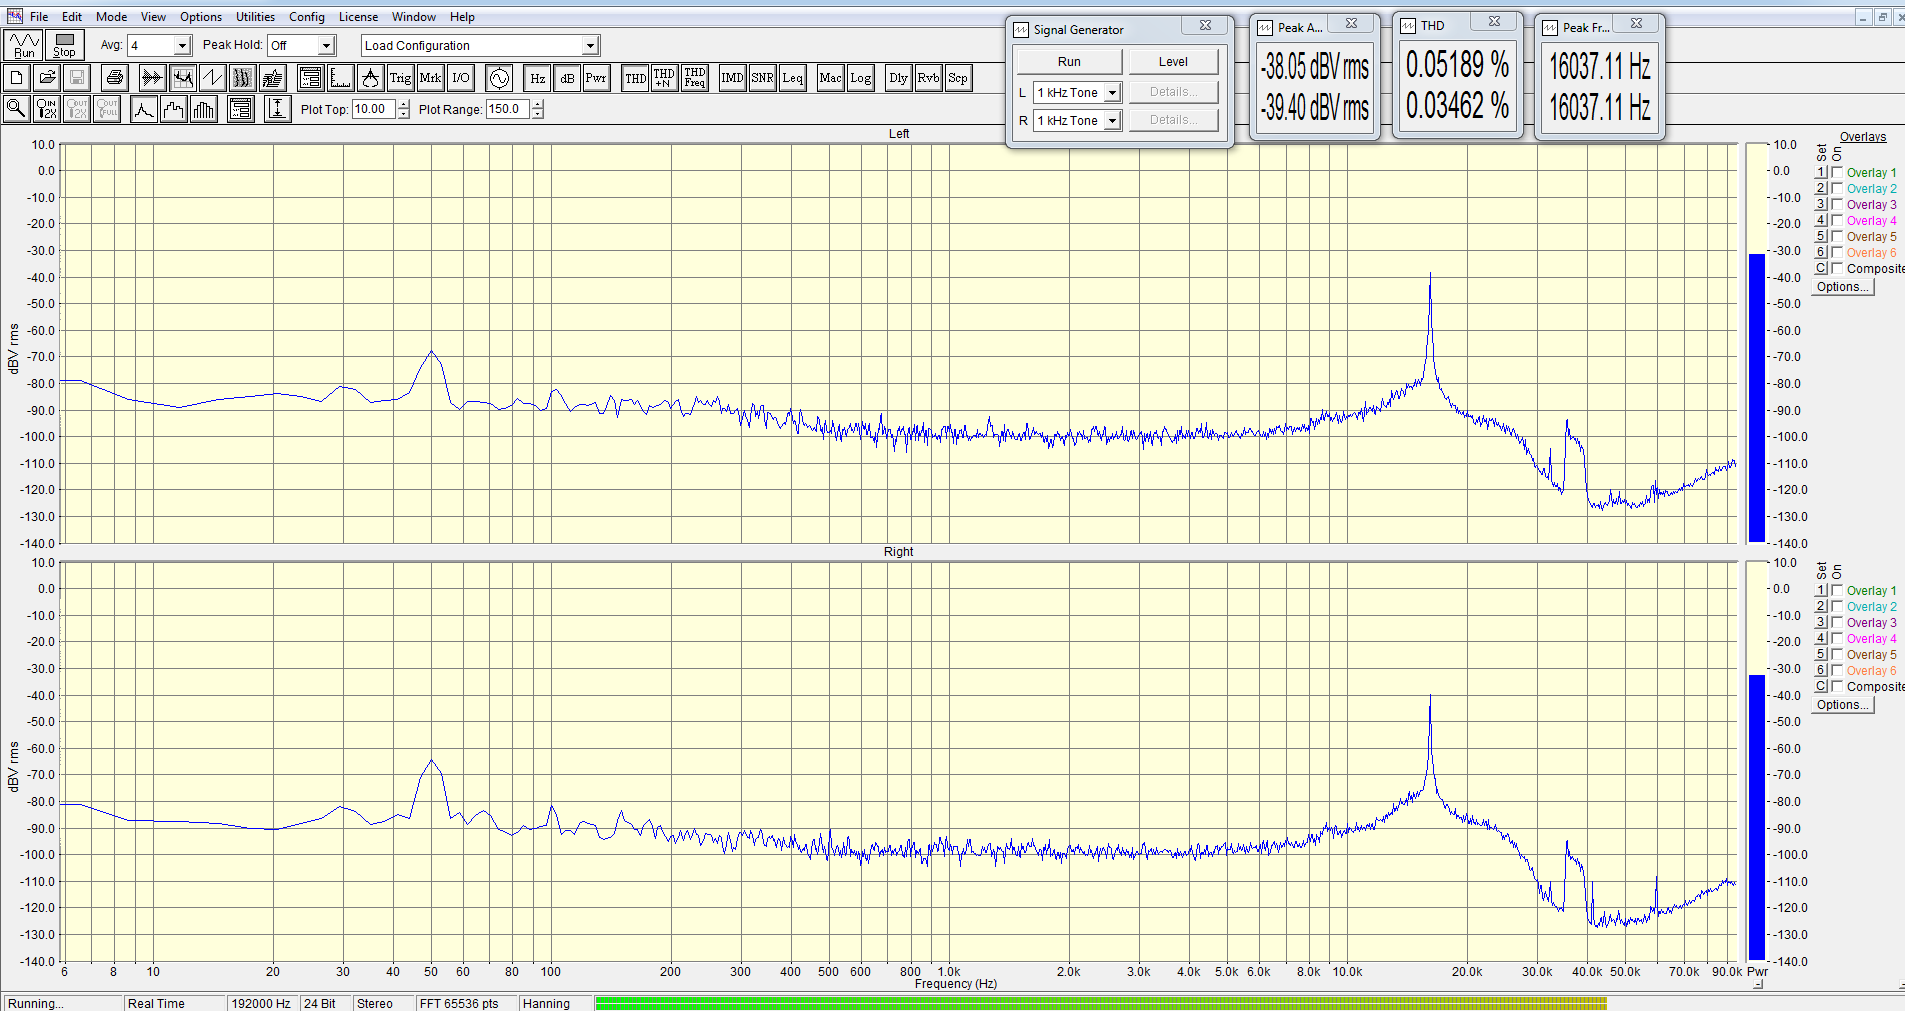The height and width of the screenshot is (1011, 1905).
Task: Expand the L channel 1 kHz Tone dropdown
Action: 1111,93
